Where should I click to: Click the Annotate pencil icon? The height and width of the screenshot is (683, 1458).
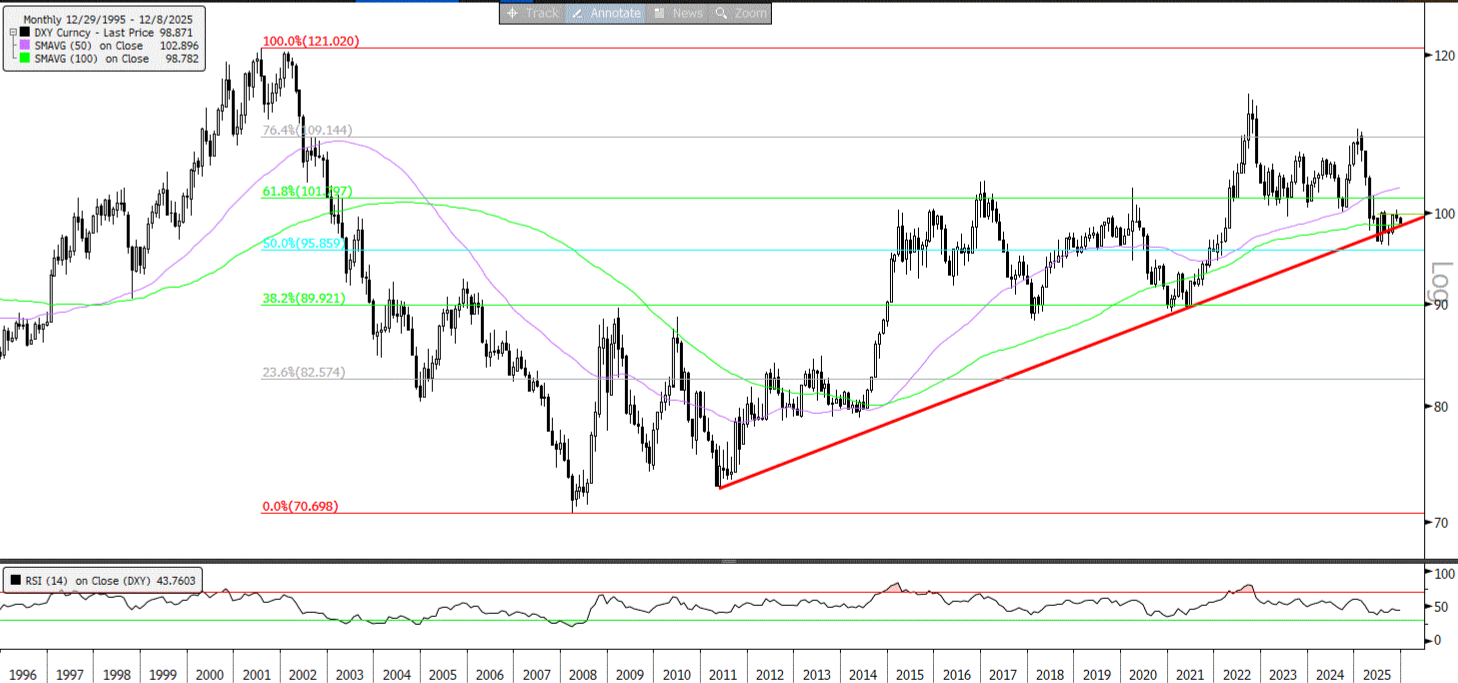[578, 13]
